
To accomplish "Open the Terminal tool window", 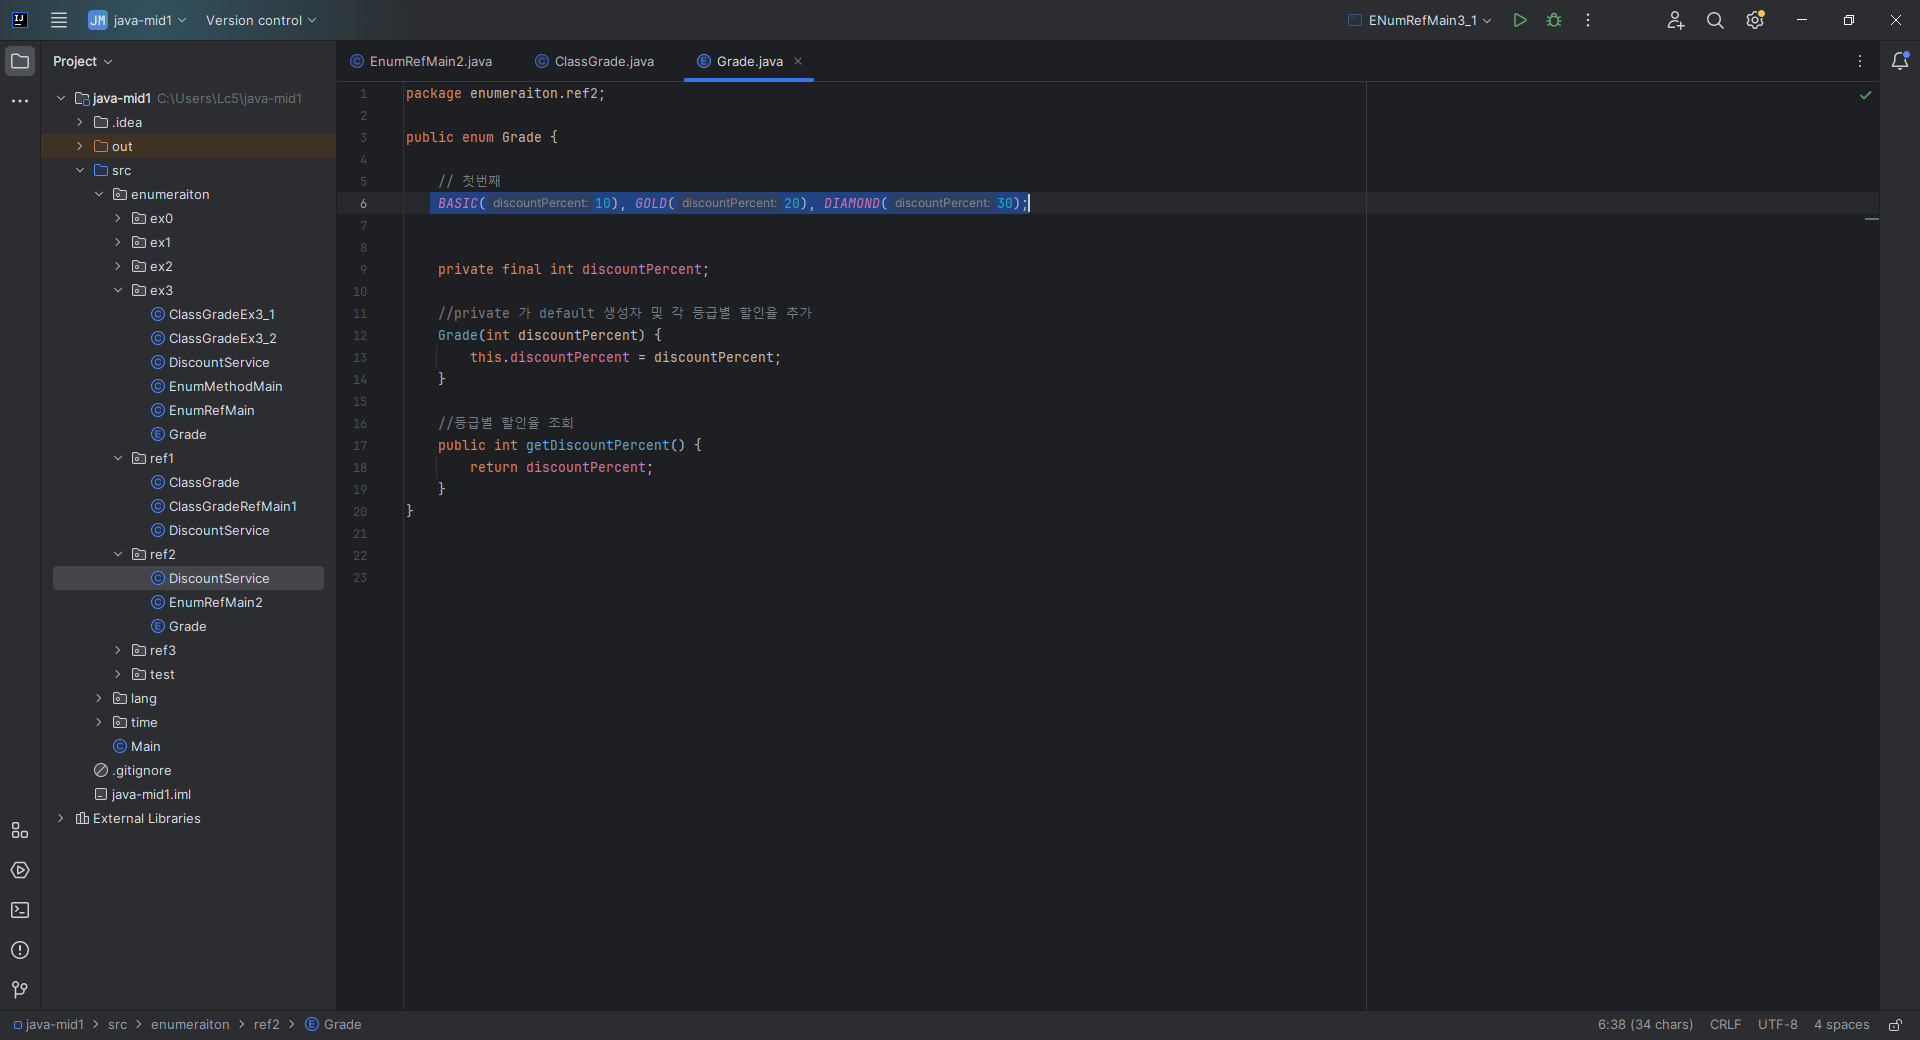I will pos(20,910).
